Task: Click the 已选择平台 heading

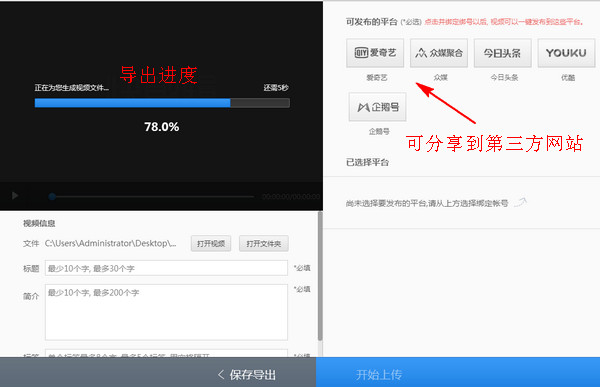Action: (x=367, y=162)
